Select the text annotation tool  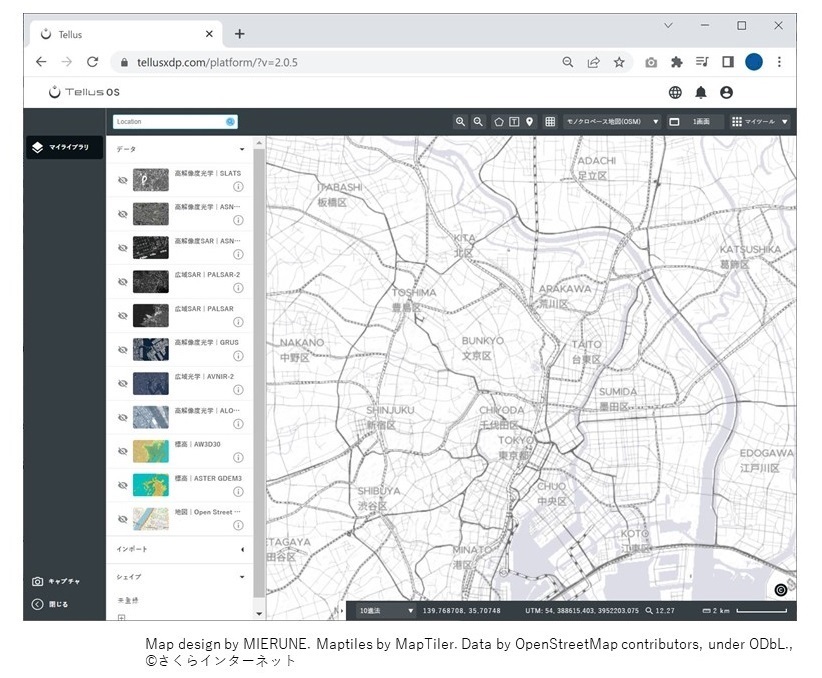[514, 122]
